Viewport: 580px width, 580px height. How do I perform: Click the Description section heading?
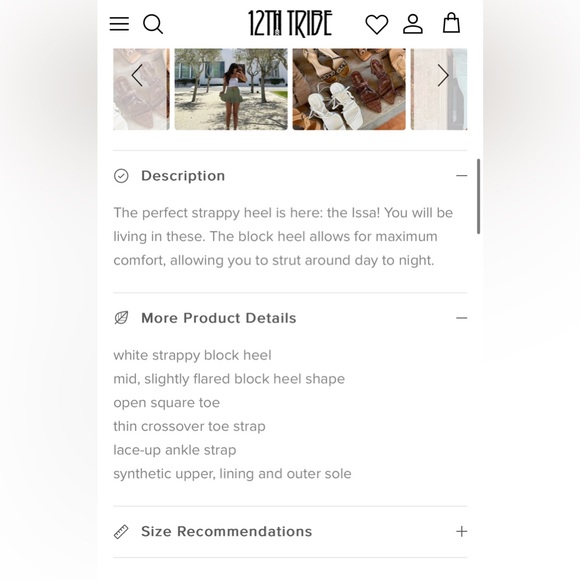click(x=183, y=176)
